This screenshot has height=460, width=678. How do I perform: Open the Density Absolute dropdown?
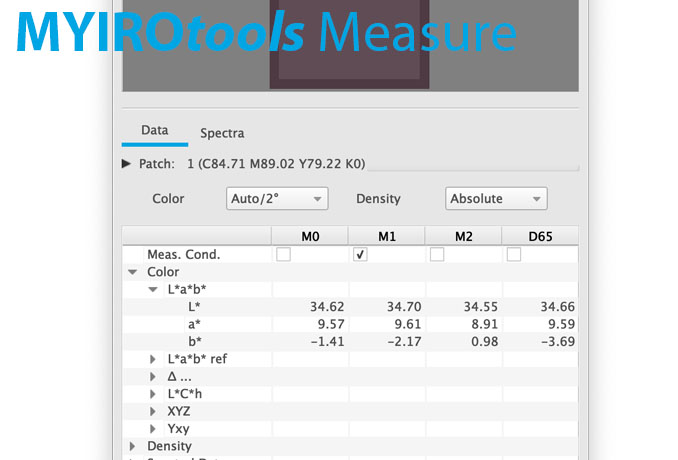pyautogui.click(x=496, y=198)
